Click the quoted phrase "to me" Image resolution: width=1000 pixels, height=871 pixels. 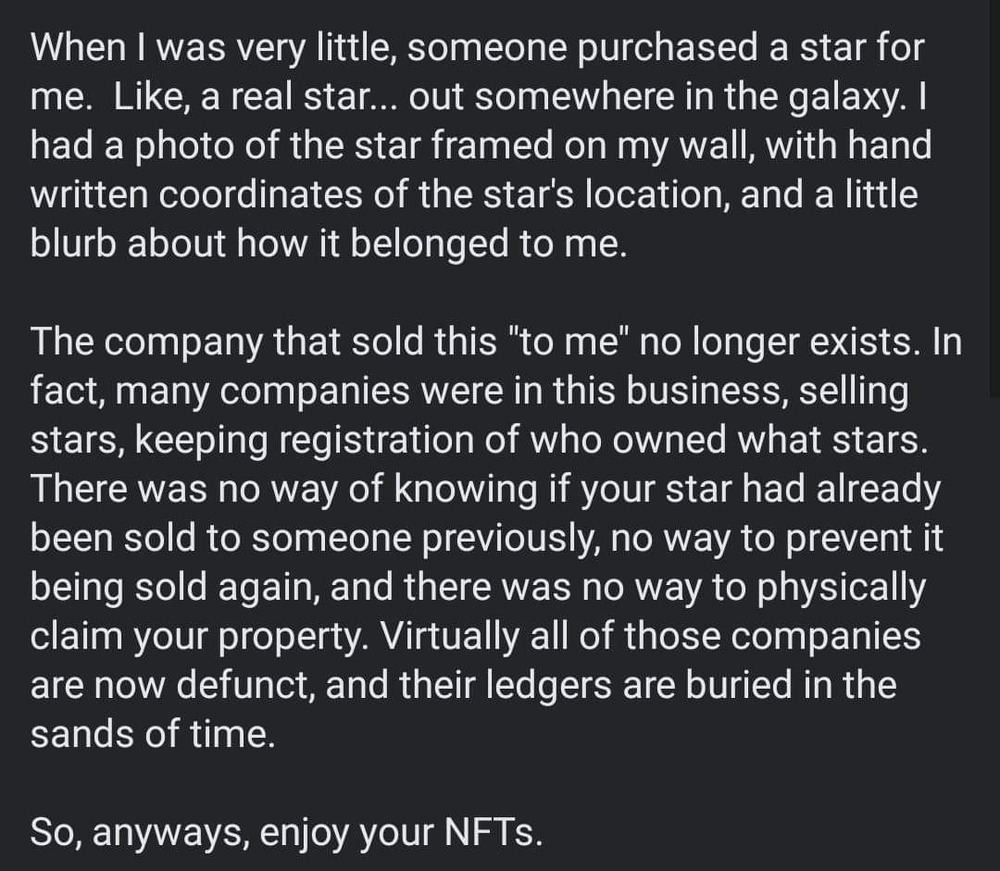click(x=570, y=343)
